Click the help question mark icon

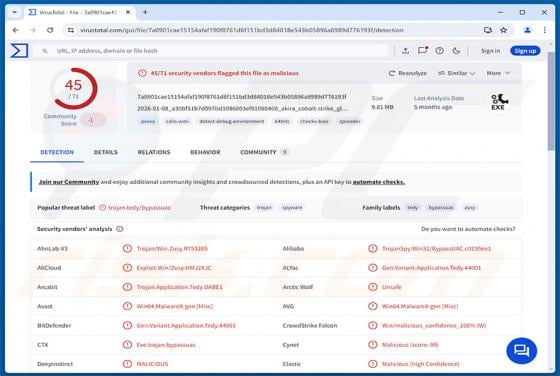(x=439, y=51)
